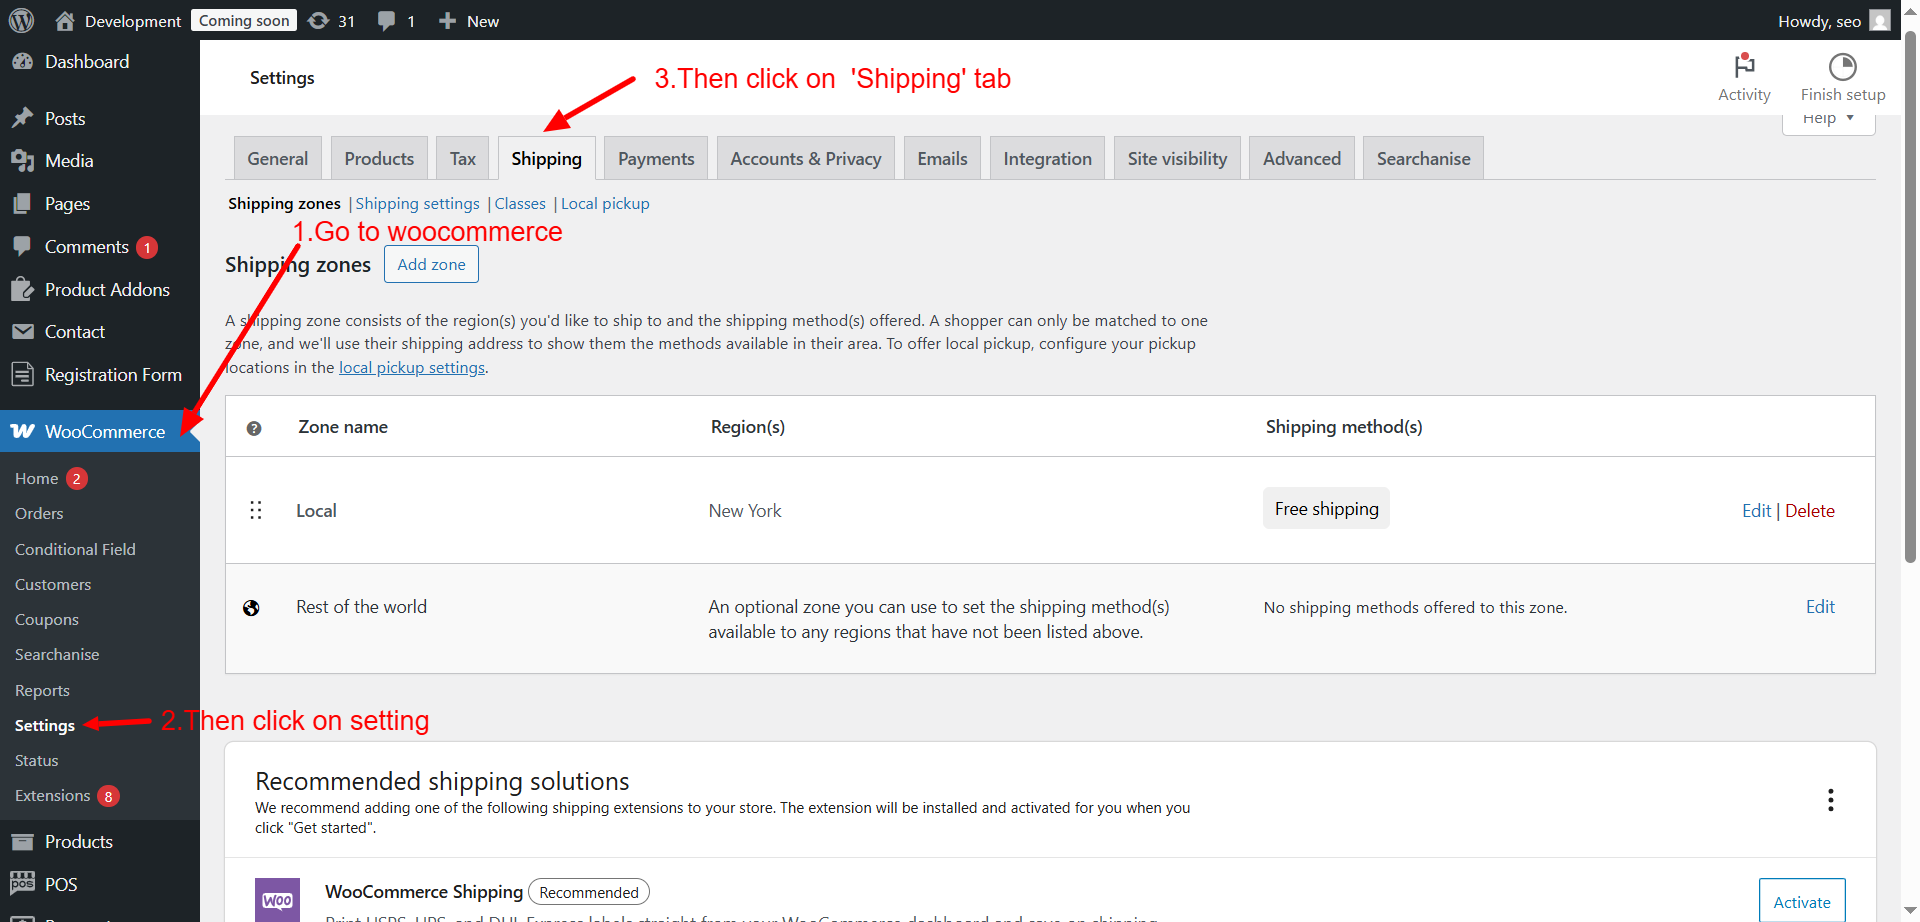Click the globe icon for Rest of the world
The width and height of the screenshot is (1920, 922).
[252, 608]
